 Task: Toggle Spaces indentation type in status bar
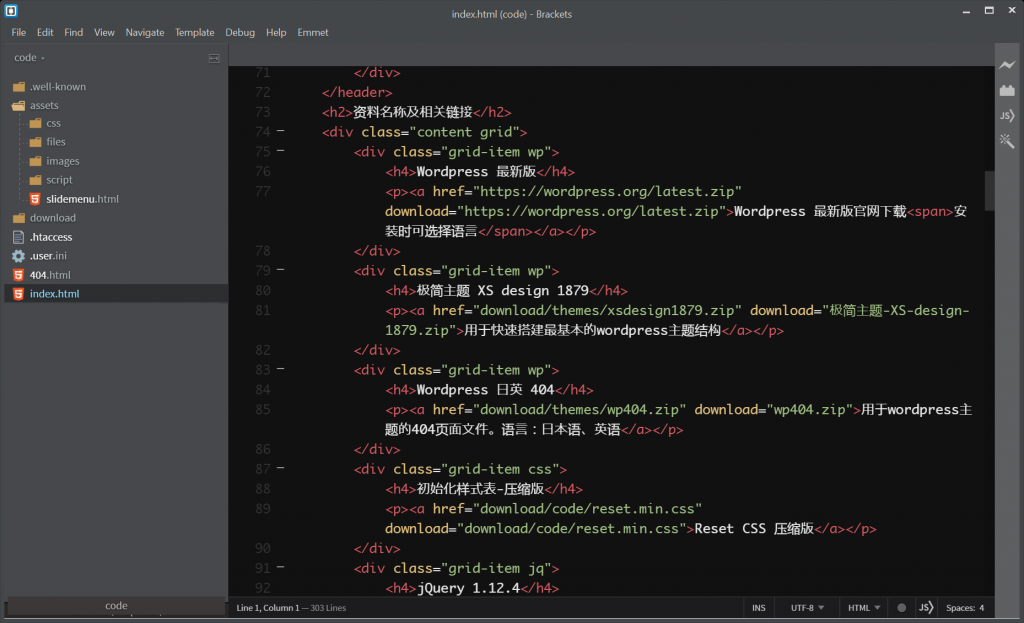(x=959, y=607)
